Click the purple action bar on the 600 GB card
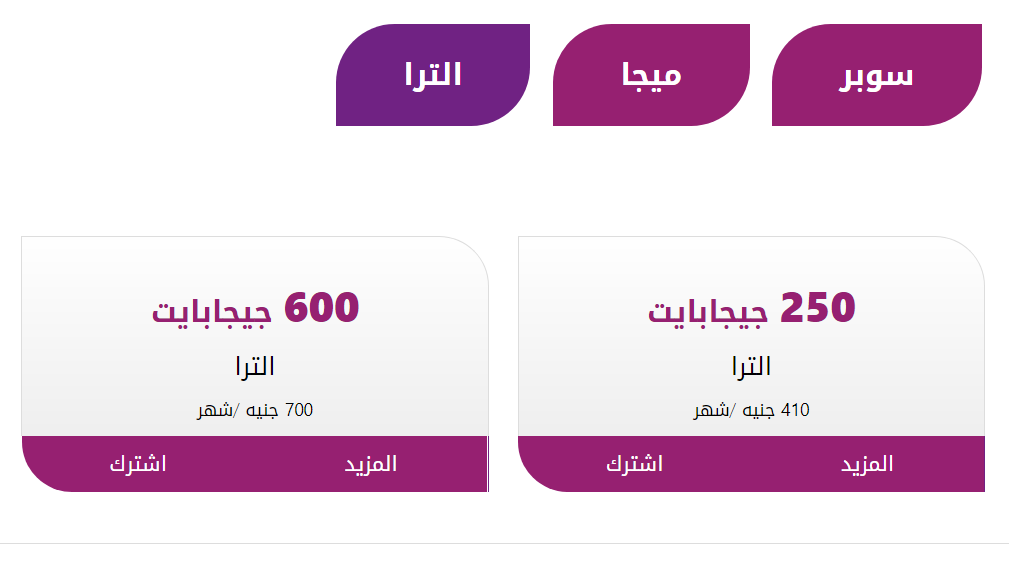The height and width of the screenshot is (576, 1009). pos(255,462)
